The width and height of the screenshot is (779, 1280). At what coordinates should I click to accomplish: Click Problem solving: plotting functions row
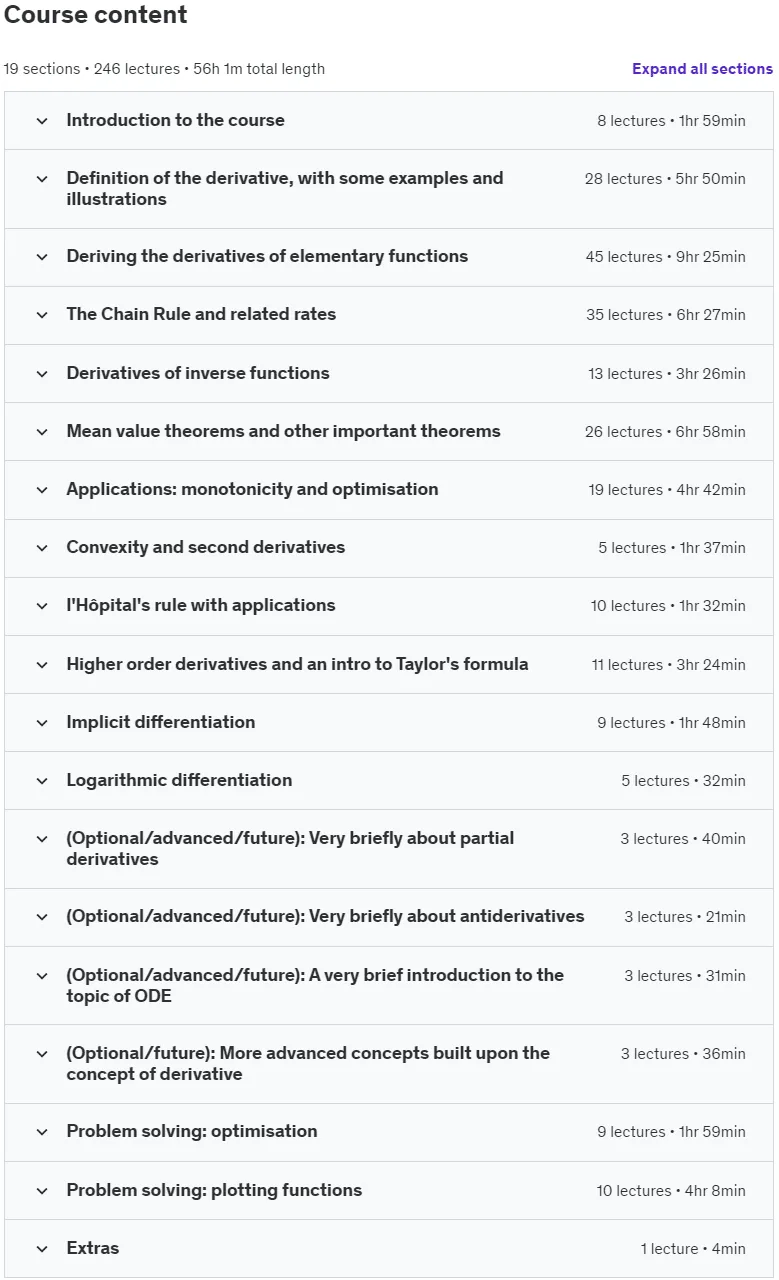389,1190
